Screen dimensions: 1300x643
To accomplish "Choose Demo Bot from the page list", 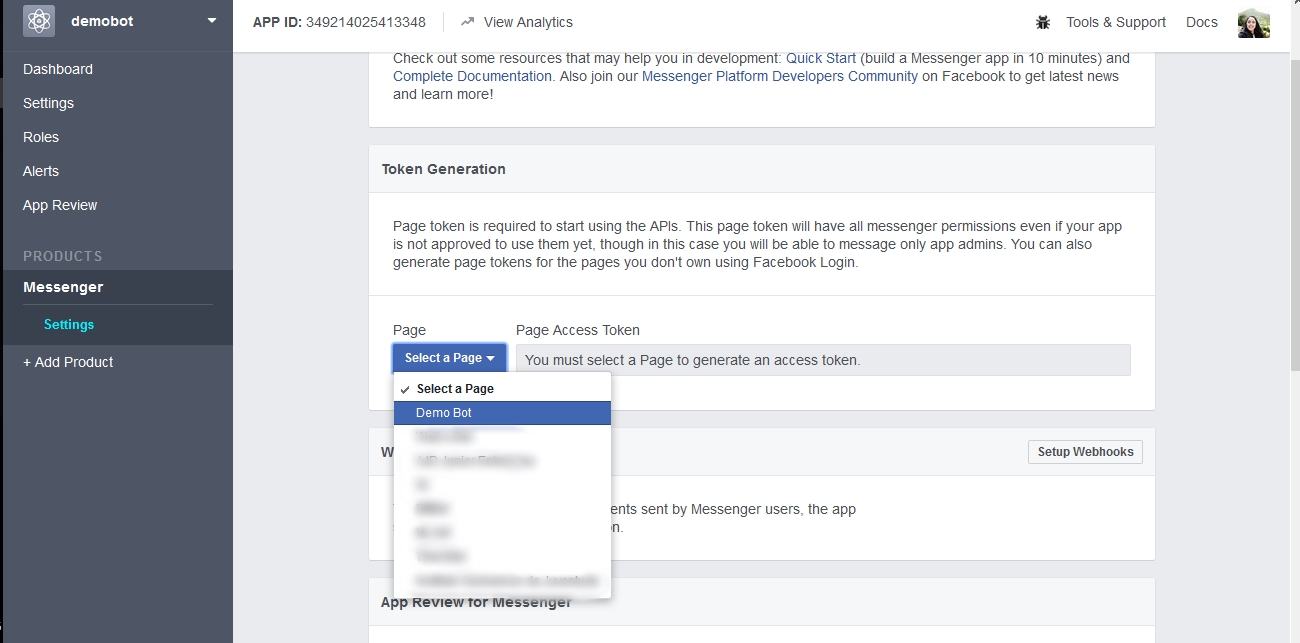I will pyautogui.click(x=502, y=413).
